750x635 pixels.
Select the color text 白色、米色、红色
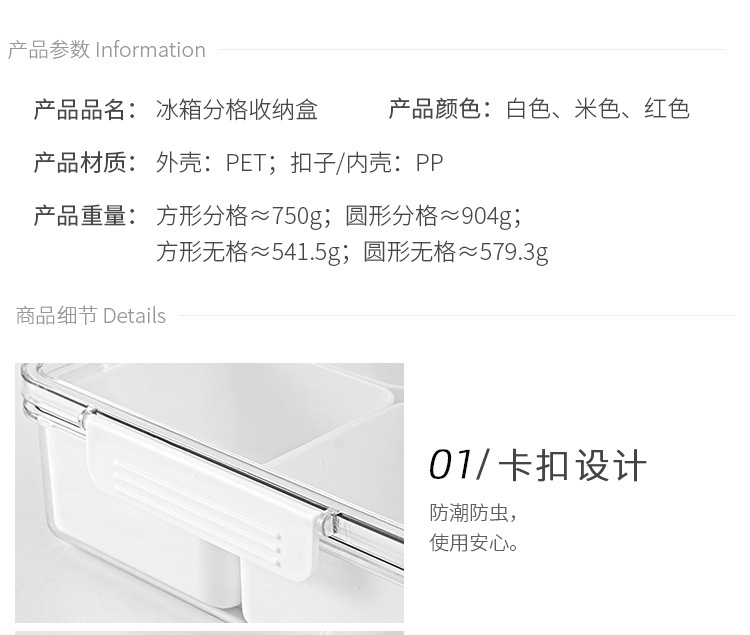pyautogui.click(x=598, y=109)
